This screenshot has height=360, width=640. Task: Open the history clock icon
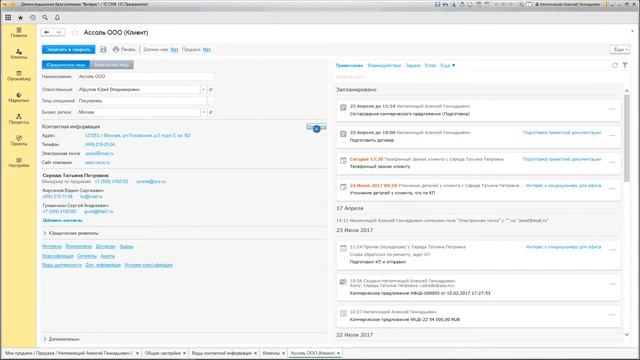(33, 18)
